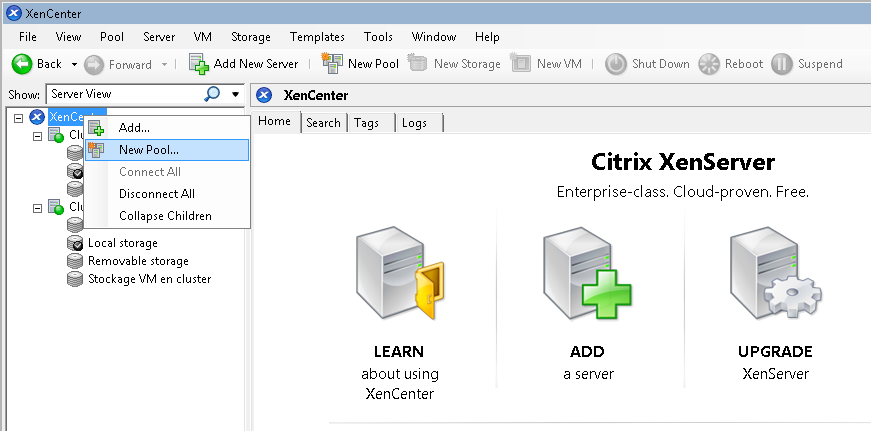This screenshot has width=871, height=431.
Task: Open the Storage menu
Action: [250, 37]
